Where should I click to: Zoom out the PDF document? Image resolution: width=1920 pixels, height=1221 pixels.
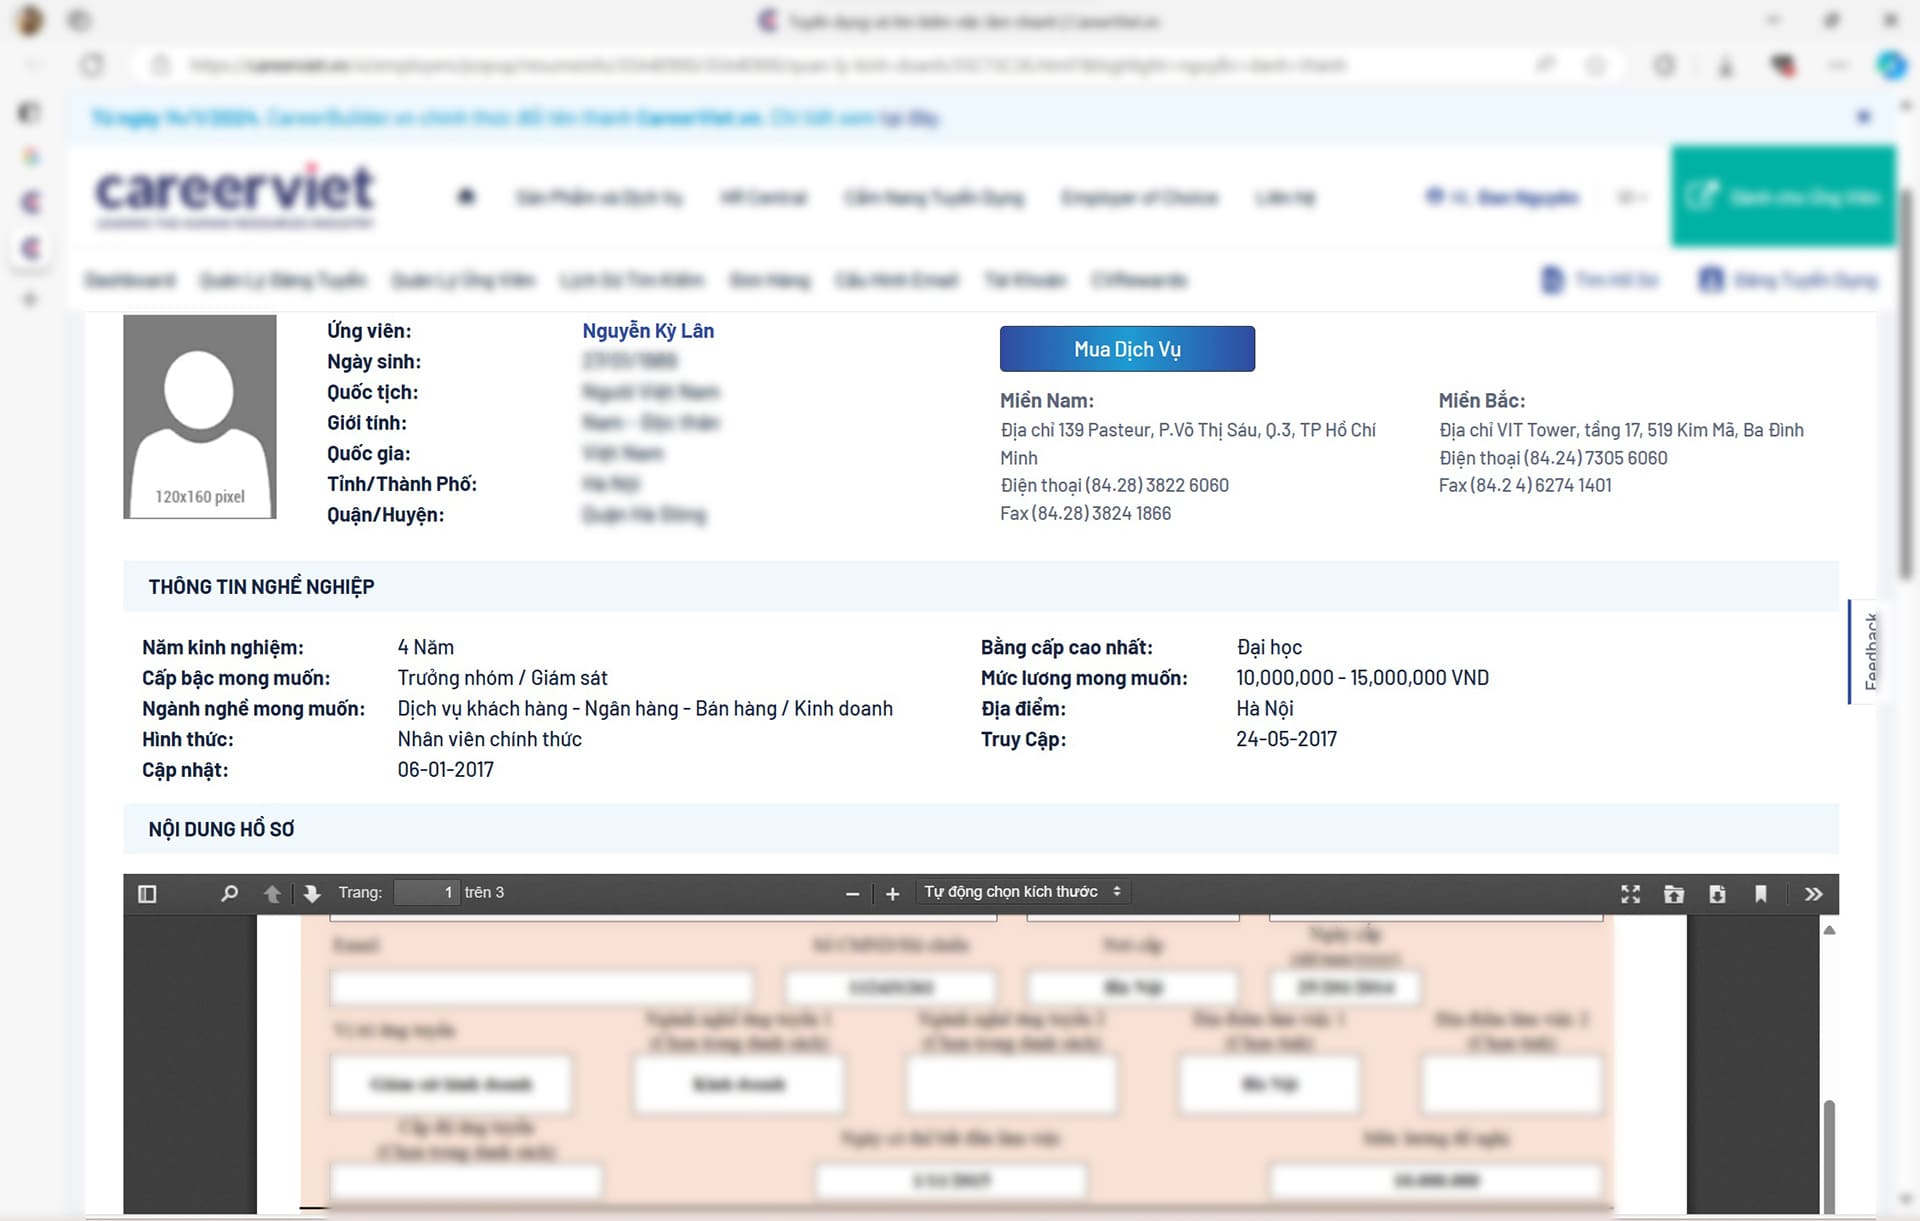pyautogui.click(x=852, y=893)
